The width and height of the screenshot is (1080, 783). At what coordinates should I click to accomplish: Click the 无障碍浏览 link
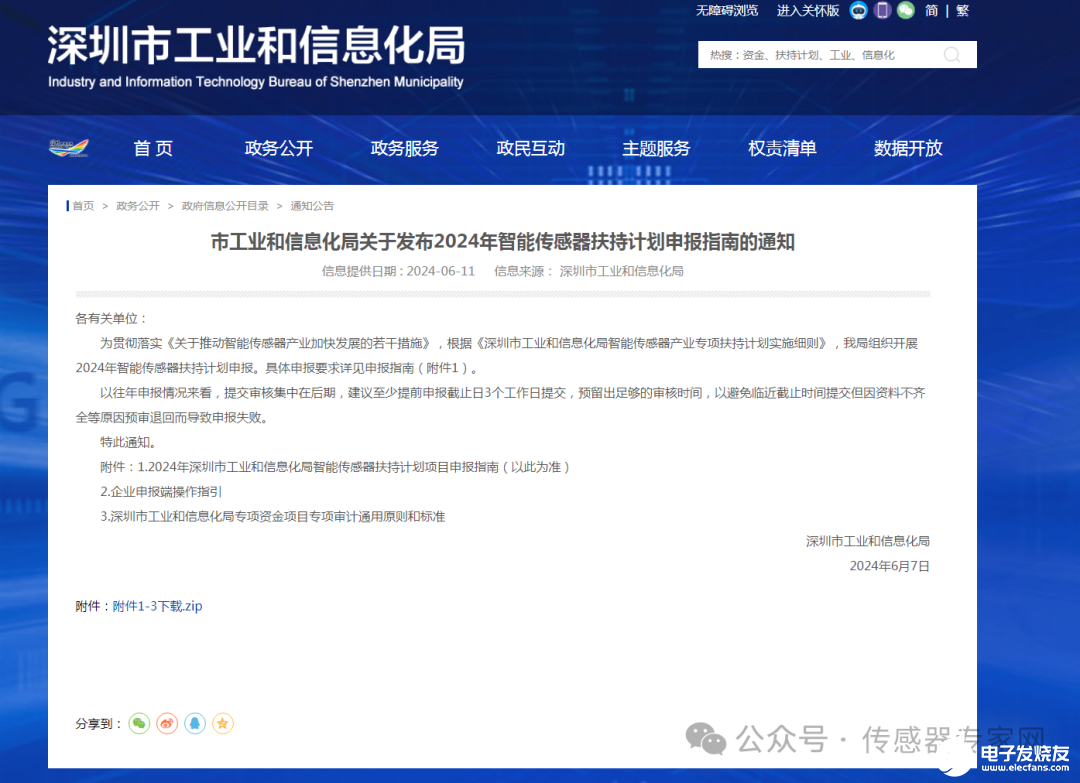point(727,10)
